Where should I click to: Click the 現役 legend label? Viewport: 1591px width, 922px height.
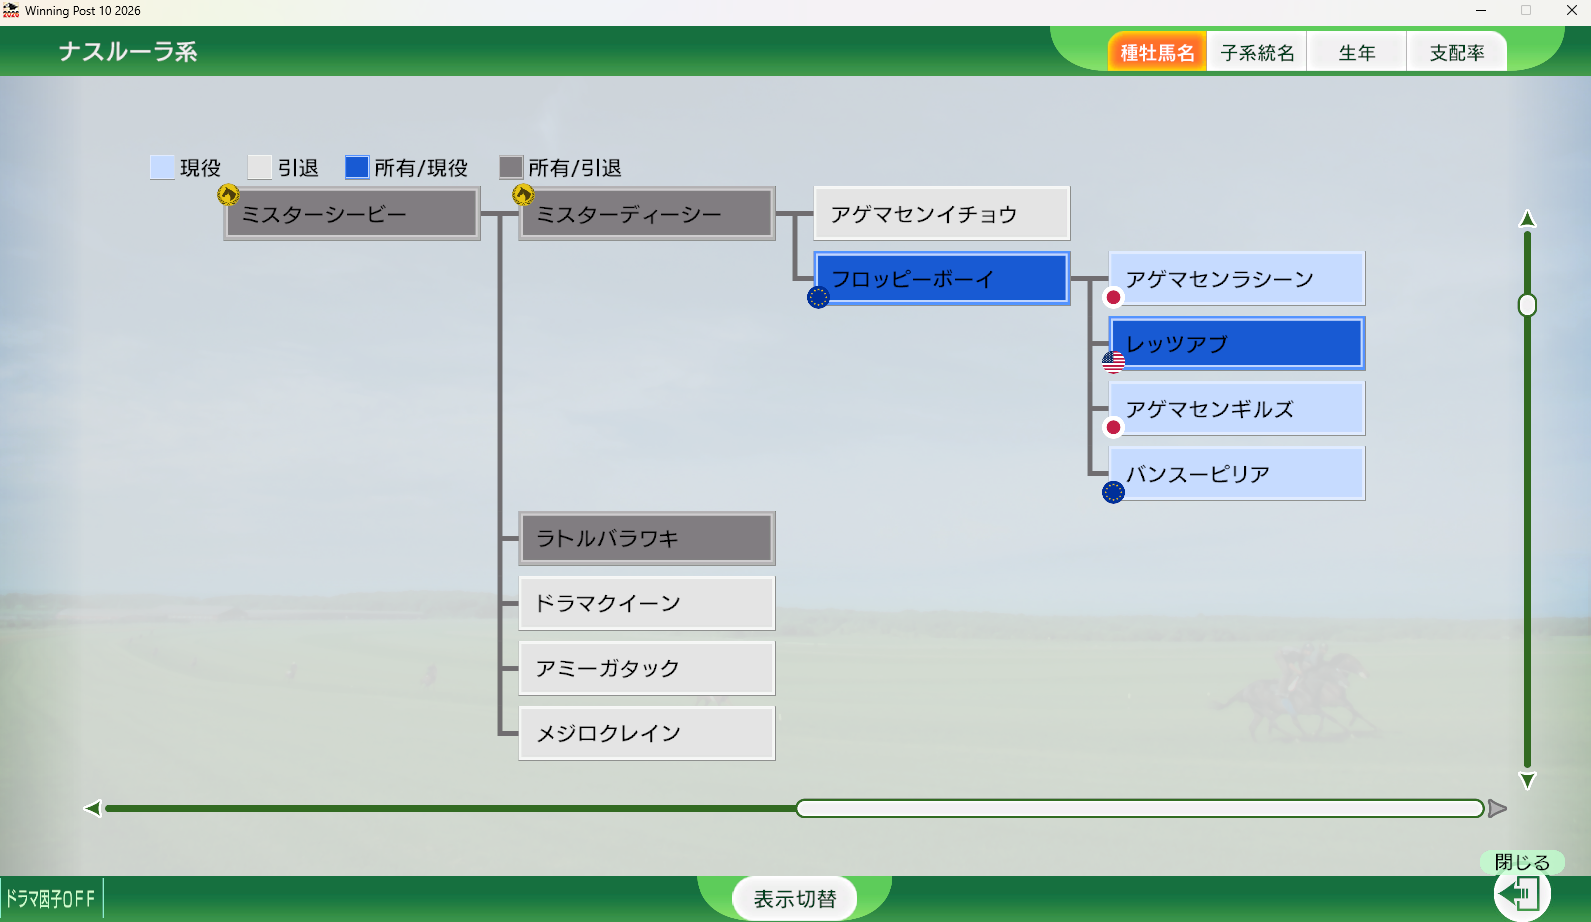click(x=200, y=168)
